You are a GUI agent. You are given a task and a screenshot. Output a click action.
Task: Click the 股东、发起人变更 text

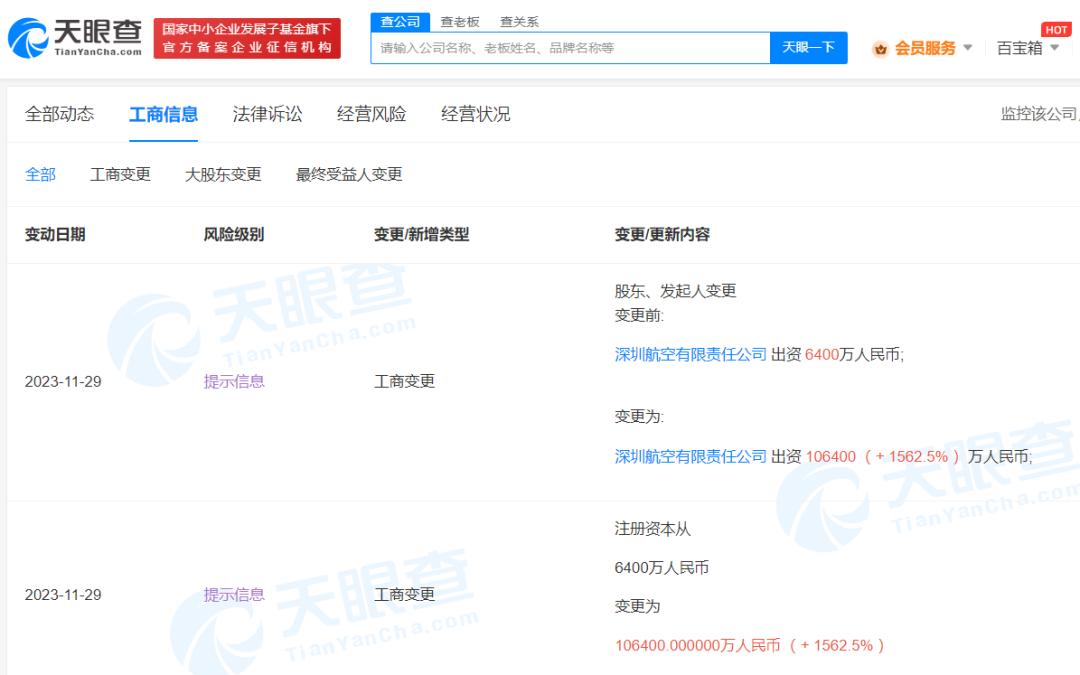tap(676, 291)
